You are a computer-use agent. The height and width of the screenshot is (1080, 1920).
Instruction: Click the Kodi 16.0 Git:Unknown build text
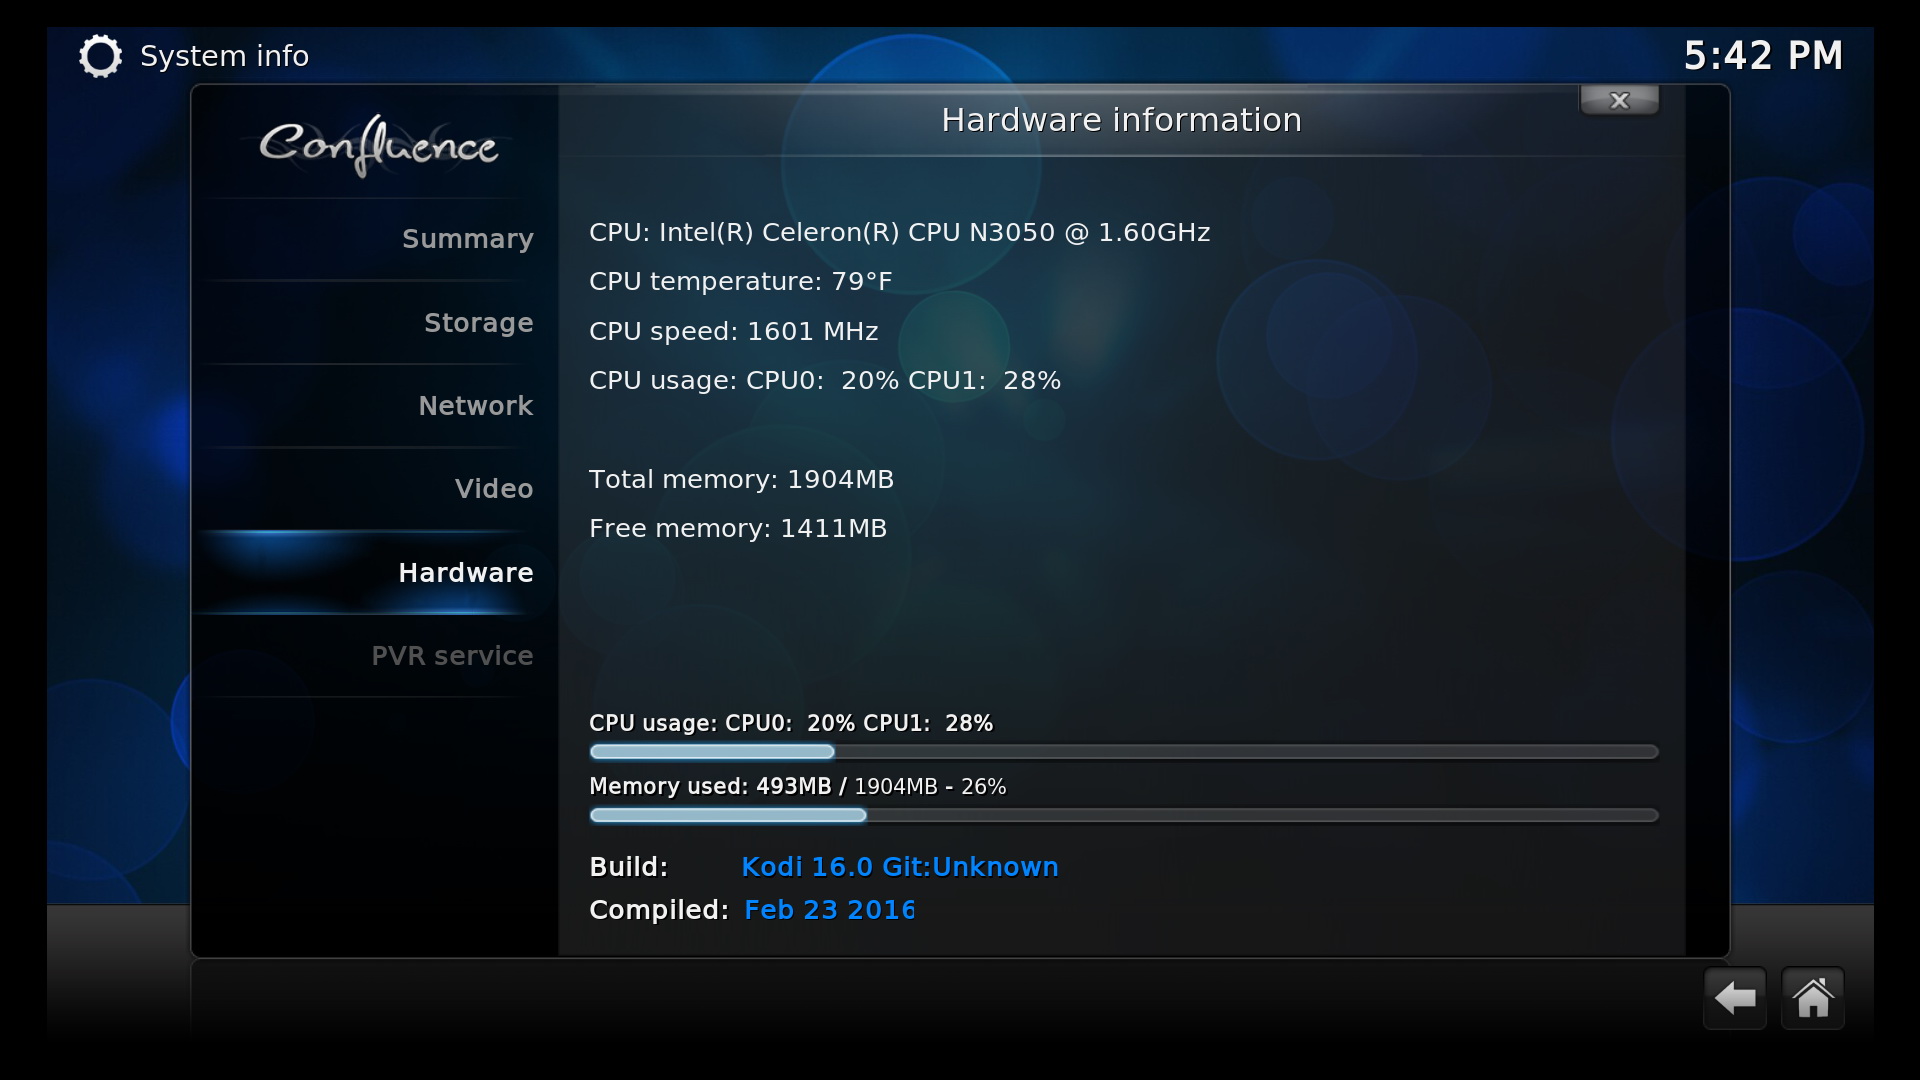coord(899,867)
